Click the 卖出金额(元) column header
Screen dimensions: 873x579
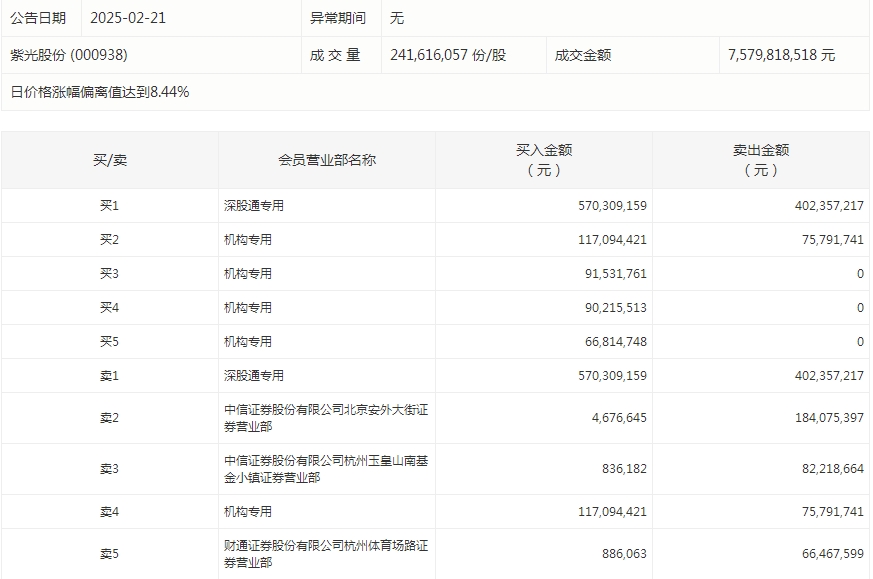click(x=761, y=160)
